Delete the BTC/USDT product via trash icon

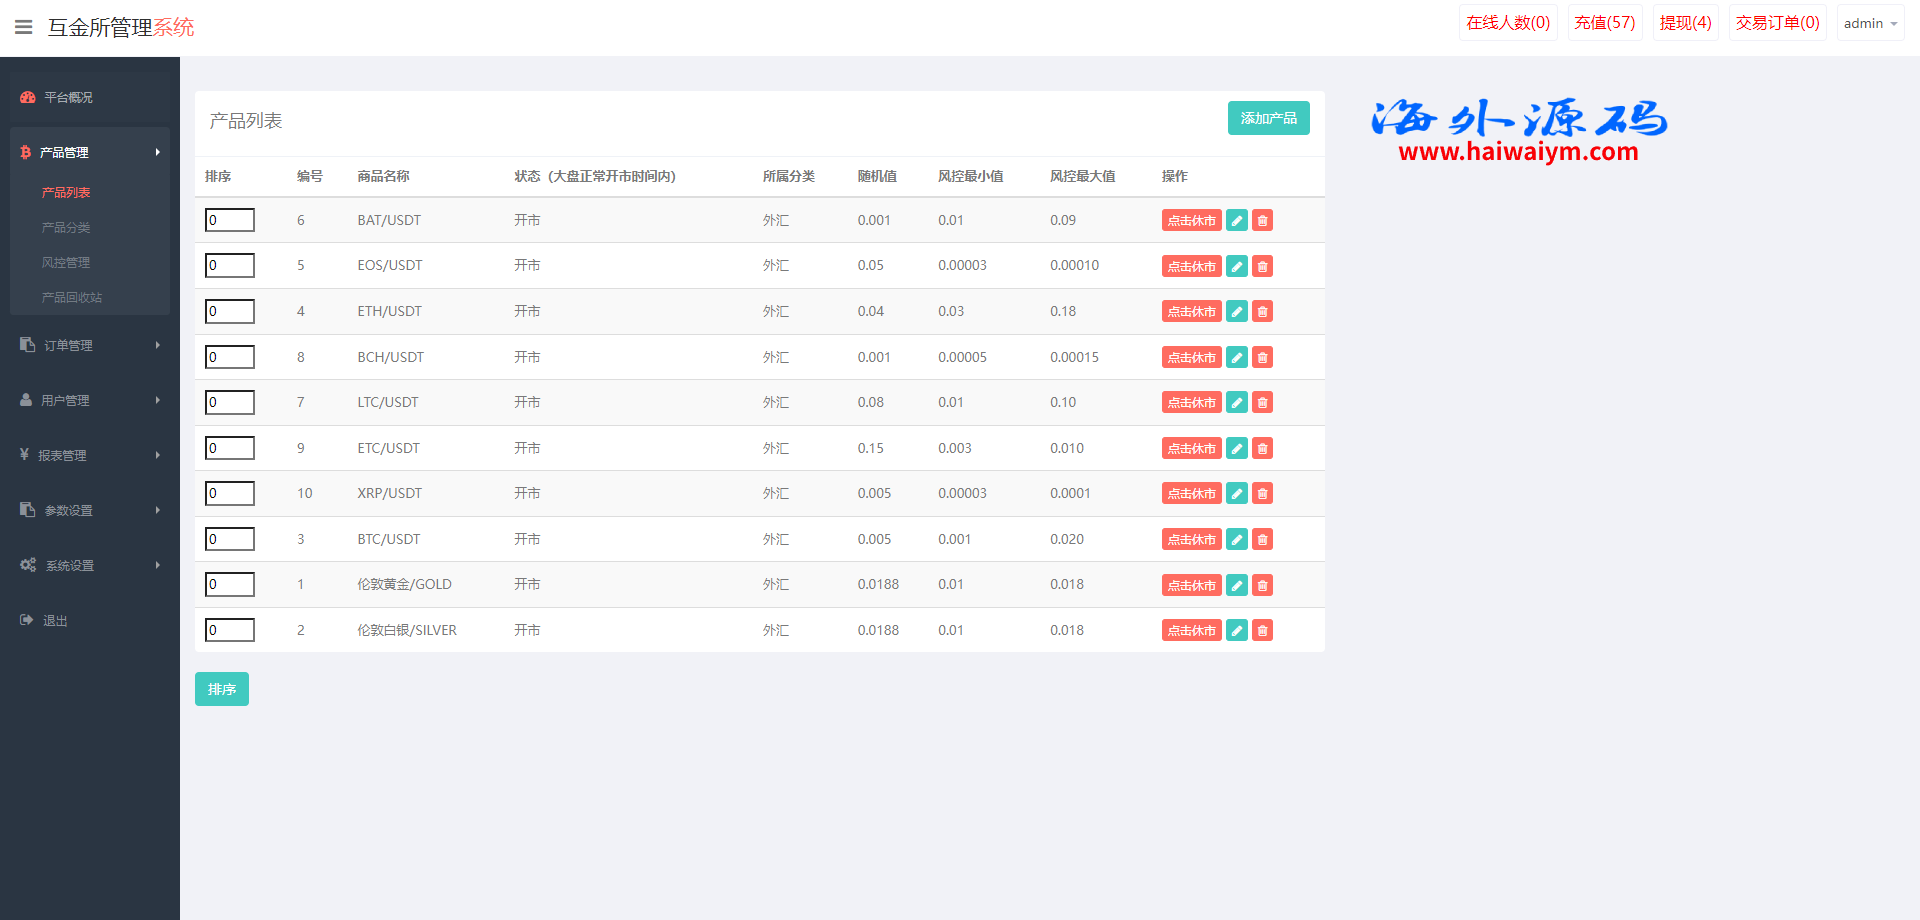[x=1263, y=540]
